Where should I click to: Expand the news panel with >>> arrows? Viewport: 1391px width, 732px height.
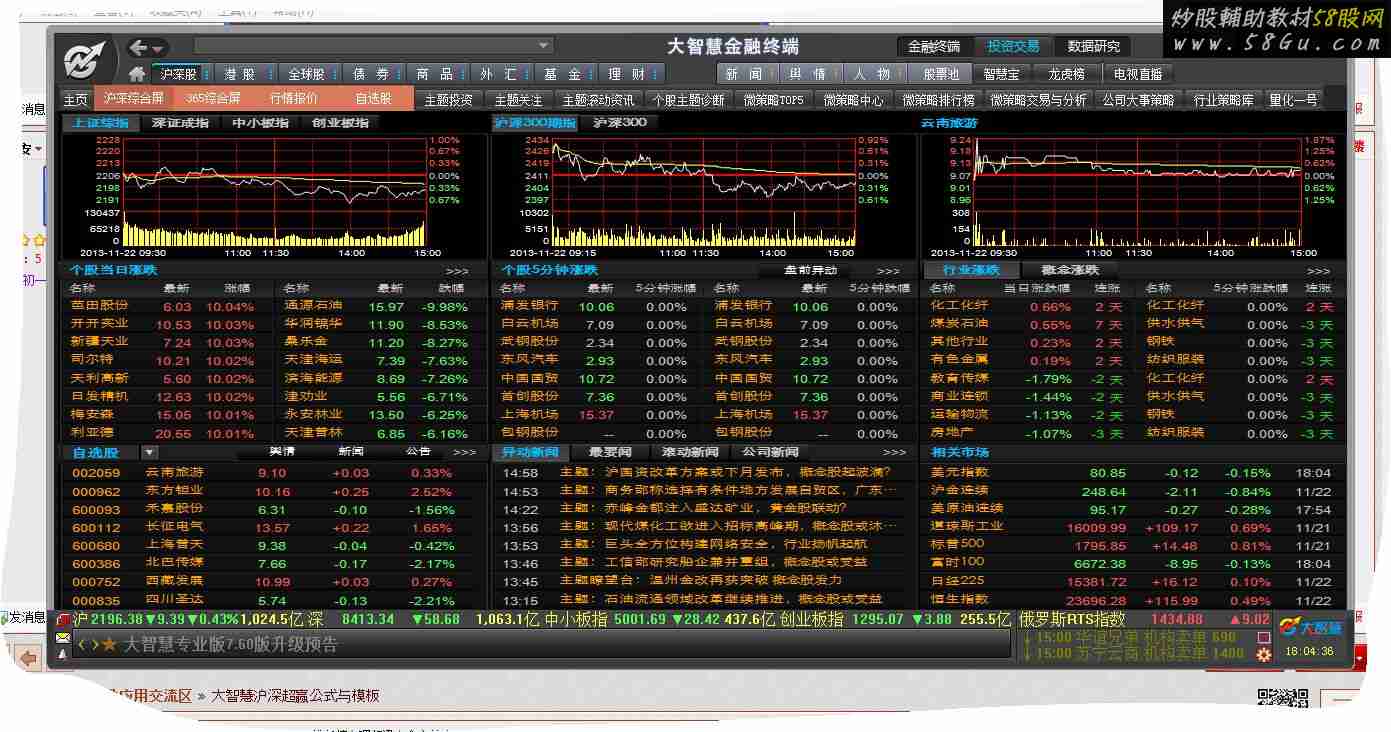894,453
